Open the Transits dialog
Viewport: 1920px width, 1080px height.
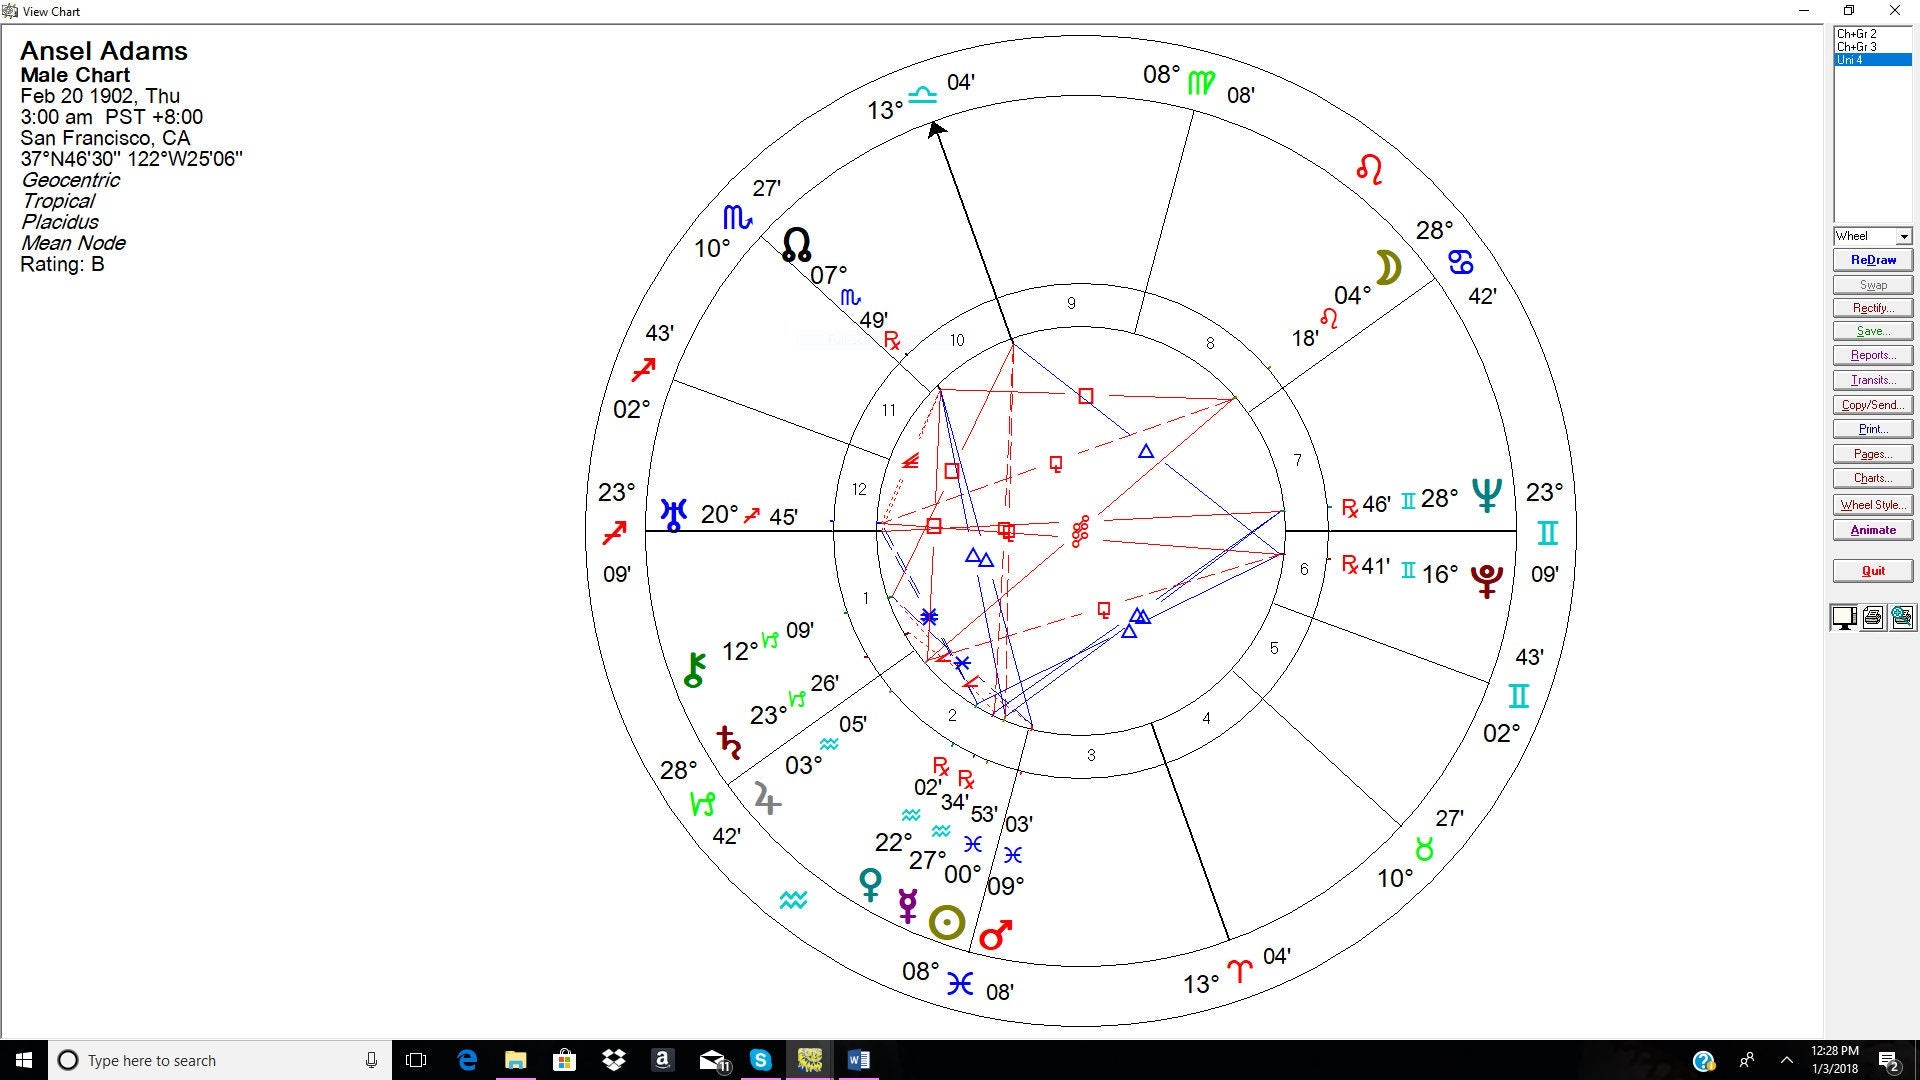click(x=1872, y=380)
